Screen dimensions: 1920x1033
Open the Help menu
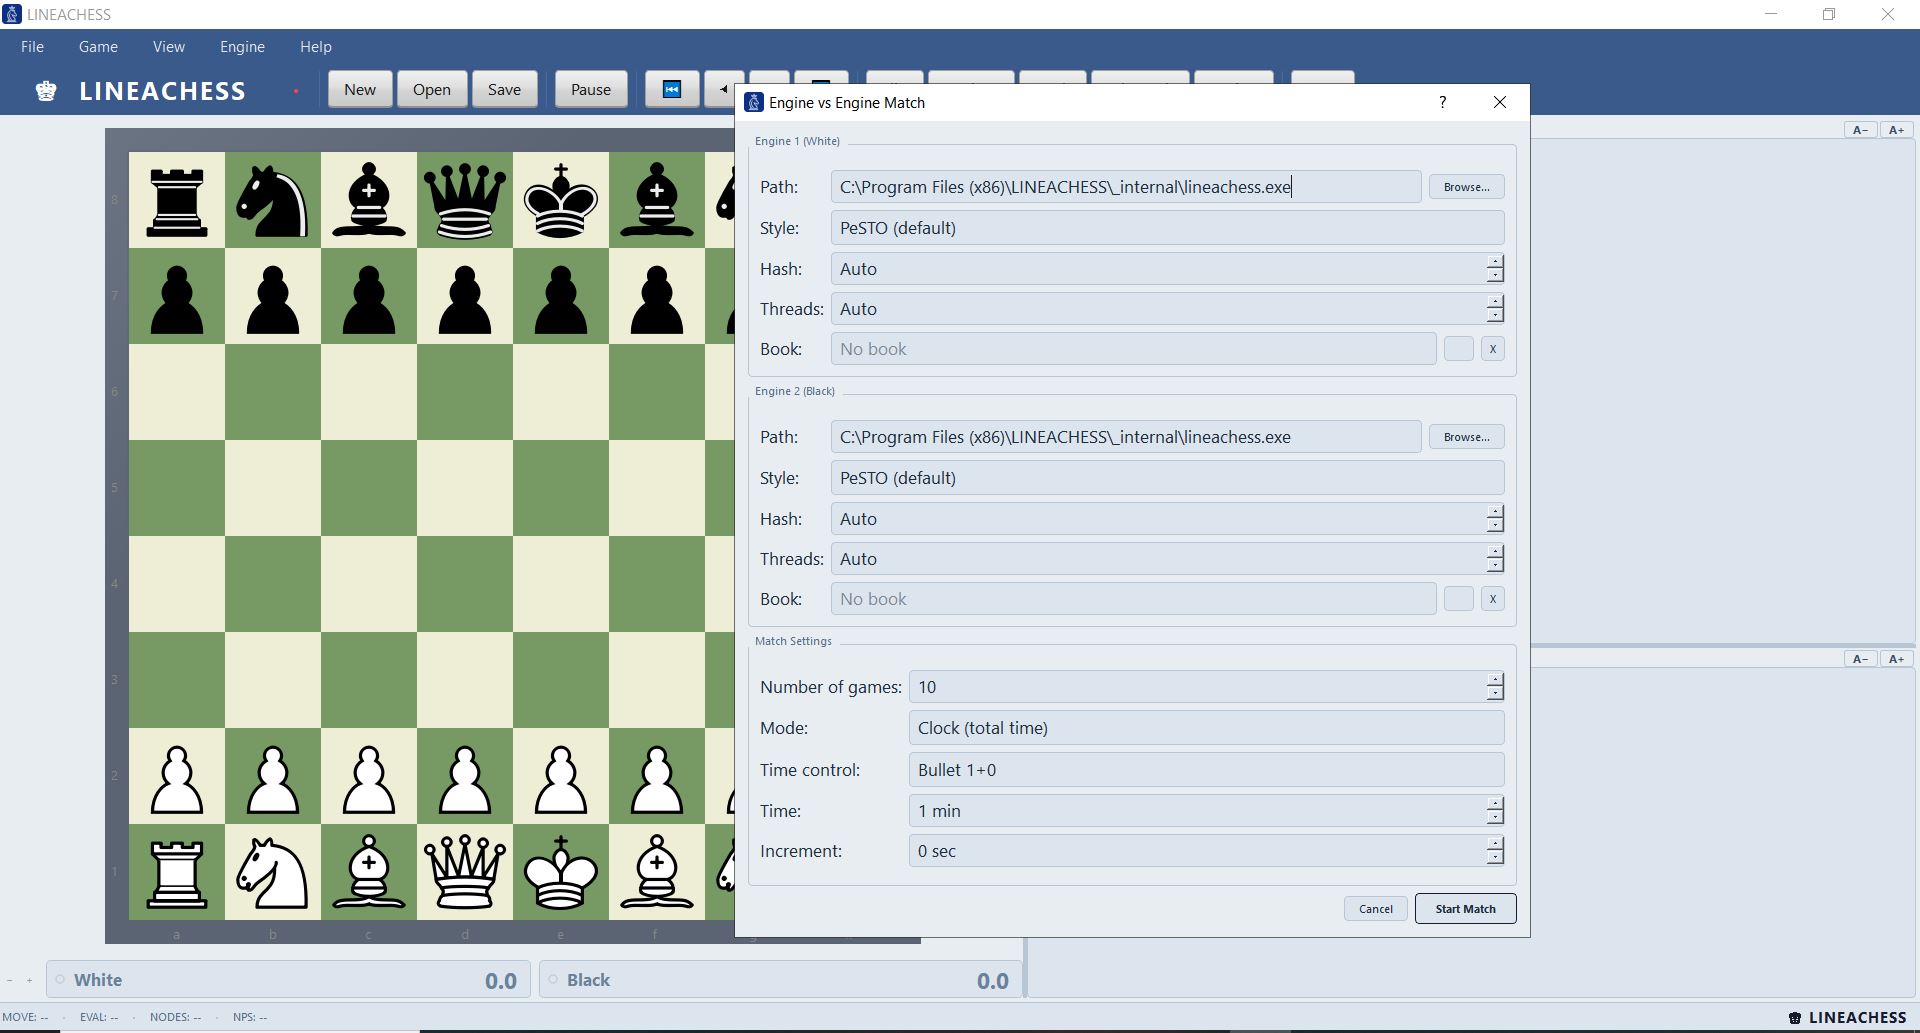[315, 46]
